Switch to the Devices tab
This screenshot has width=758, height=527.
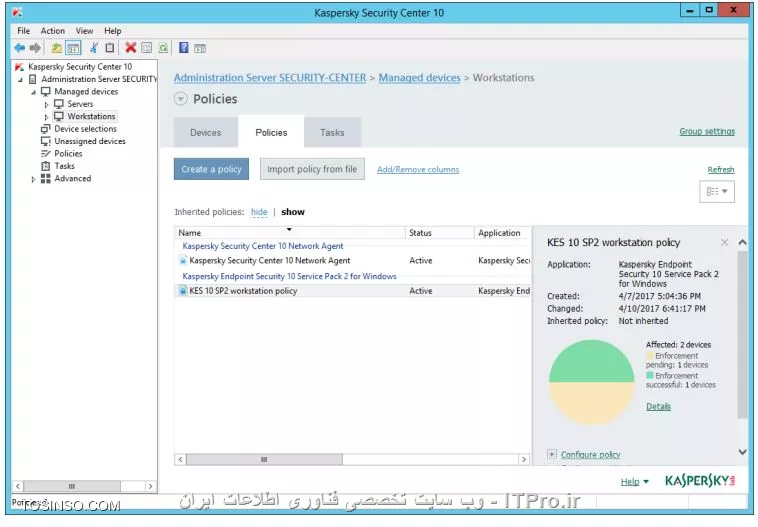tap(205, 132)
